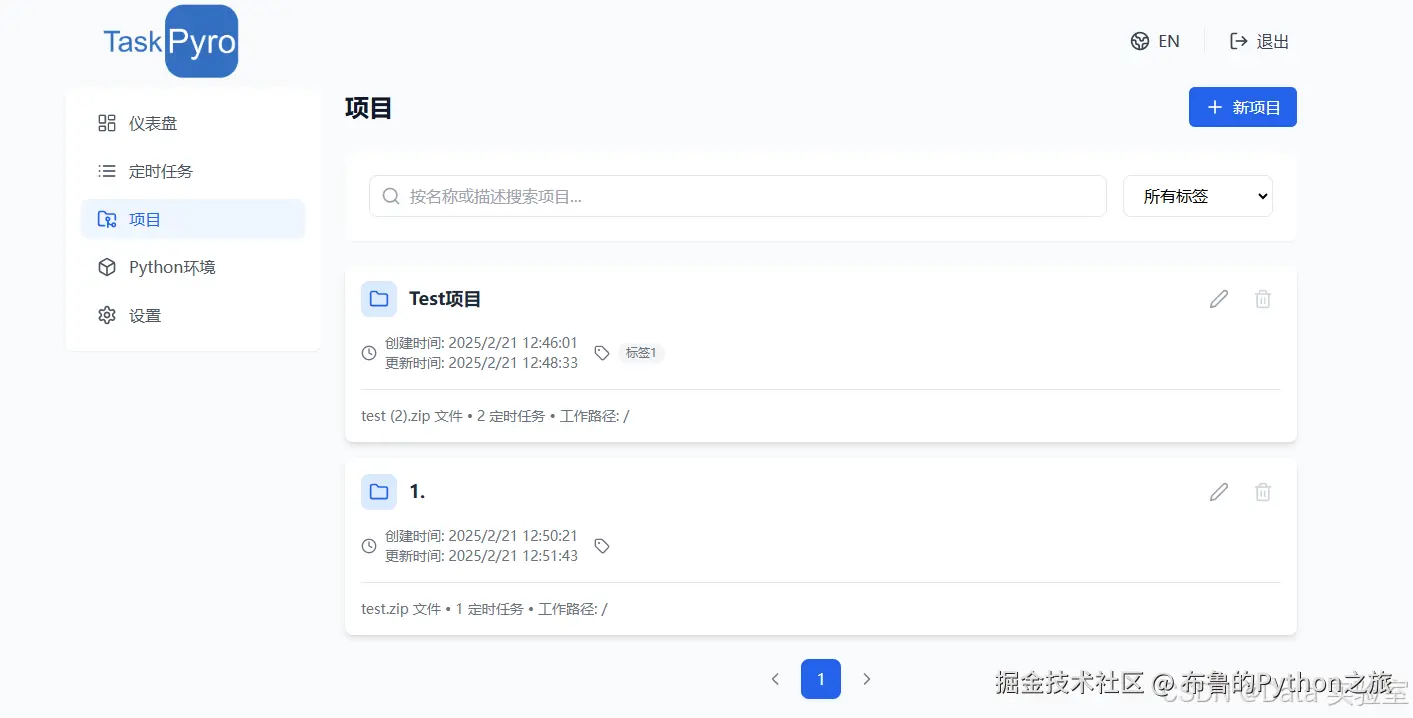Click the folder icon beside project 1.
1413x718 pixels.
pyautogui.click(x=379, y=491)
